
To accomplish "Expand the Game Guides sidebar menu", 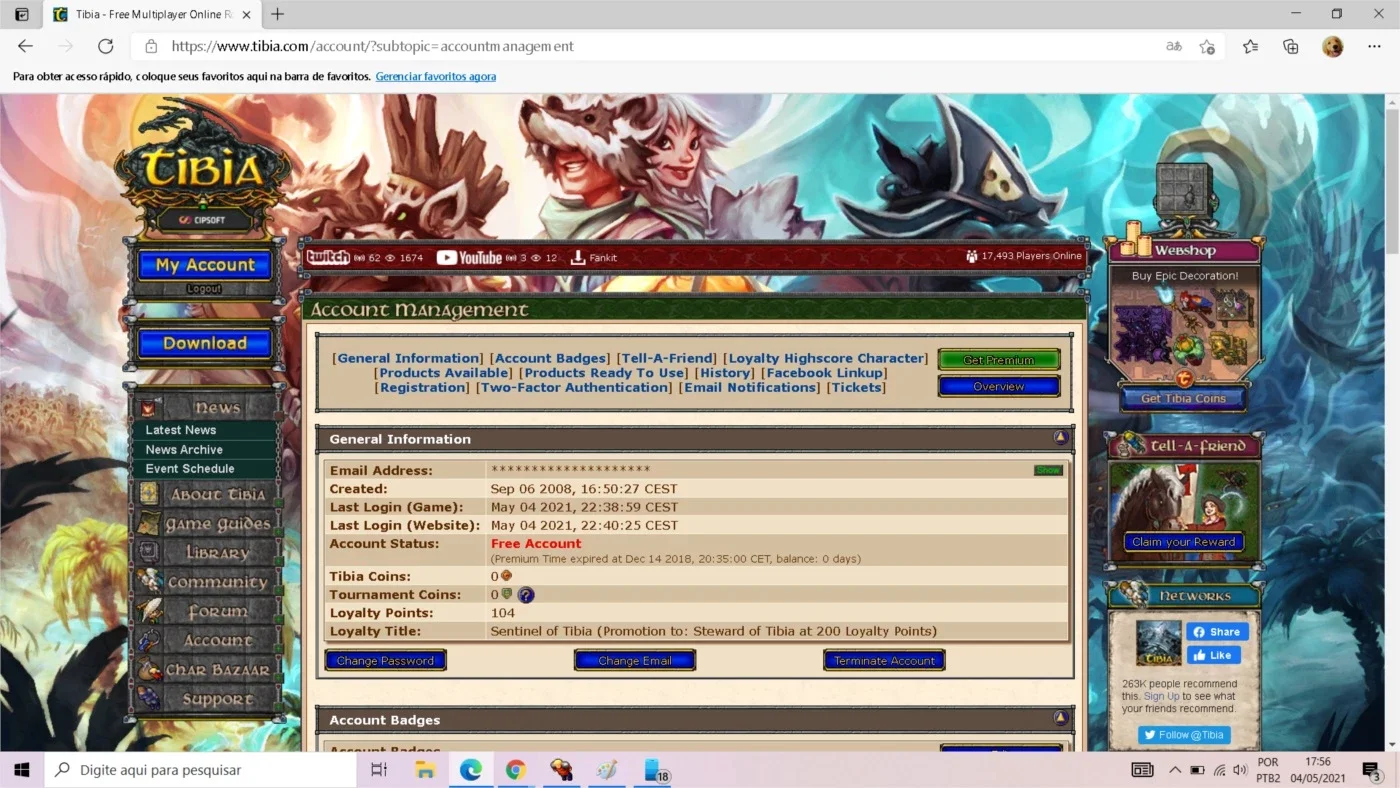I will tap(206, 524).
